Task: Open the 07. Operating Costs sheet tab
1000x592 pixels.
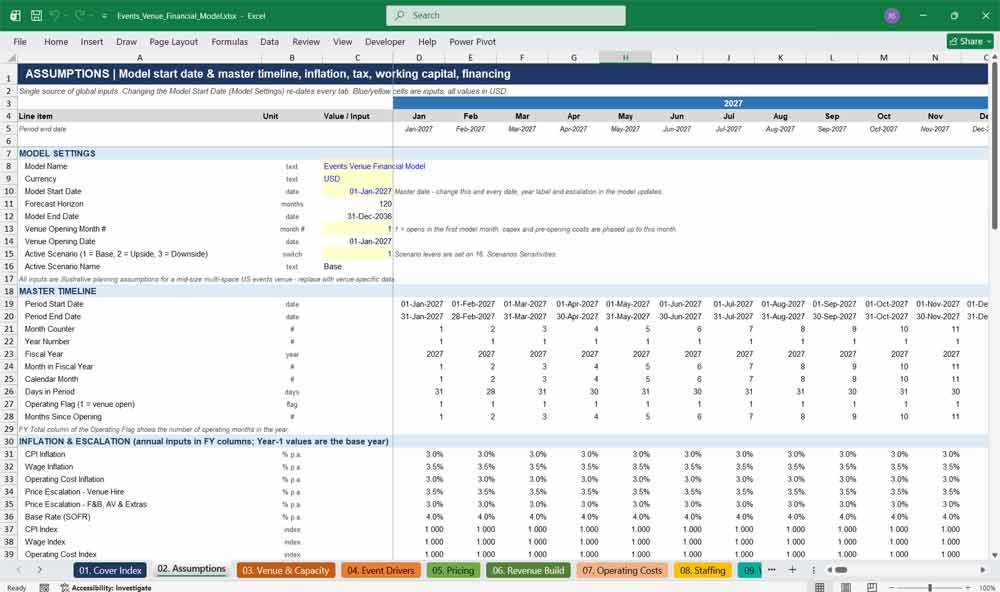Action: [x=622, y=570]
